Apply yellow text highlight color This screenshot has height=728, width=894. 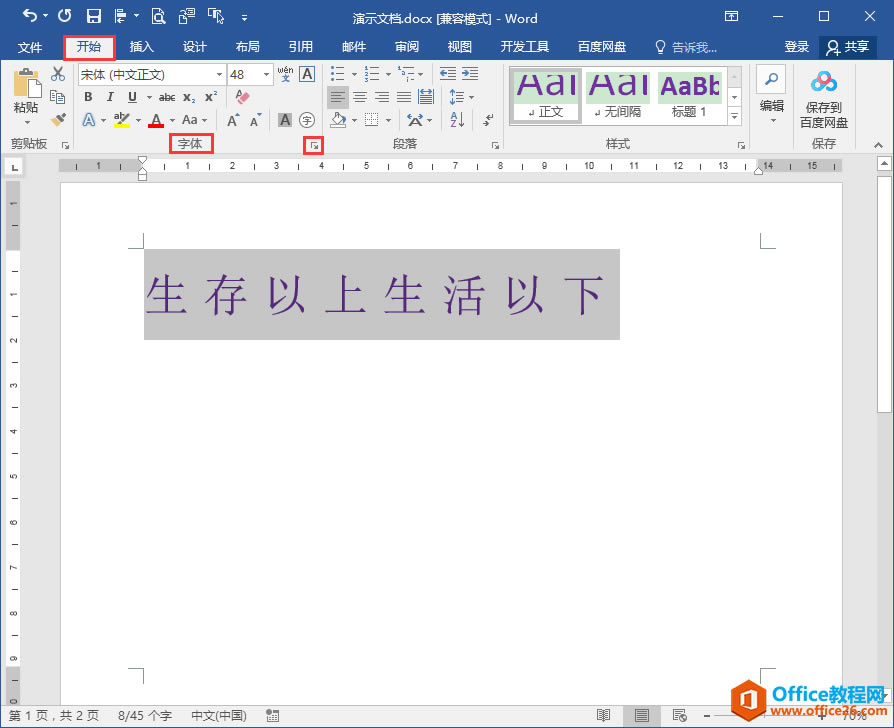click(x=121, y=120)
